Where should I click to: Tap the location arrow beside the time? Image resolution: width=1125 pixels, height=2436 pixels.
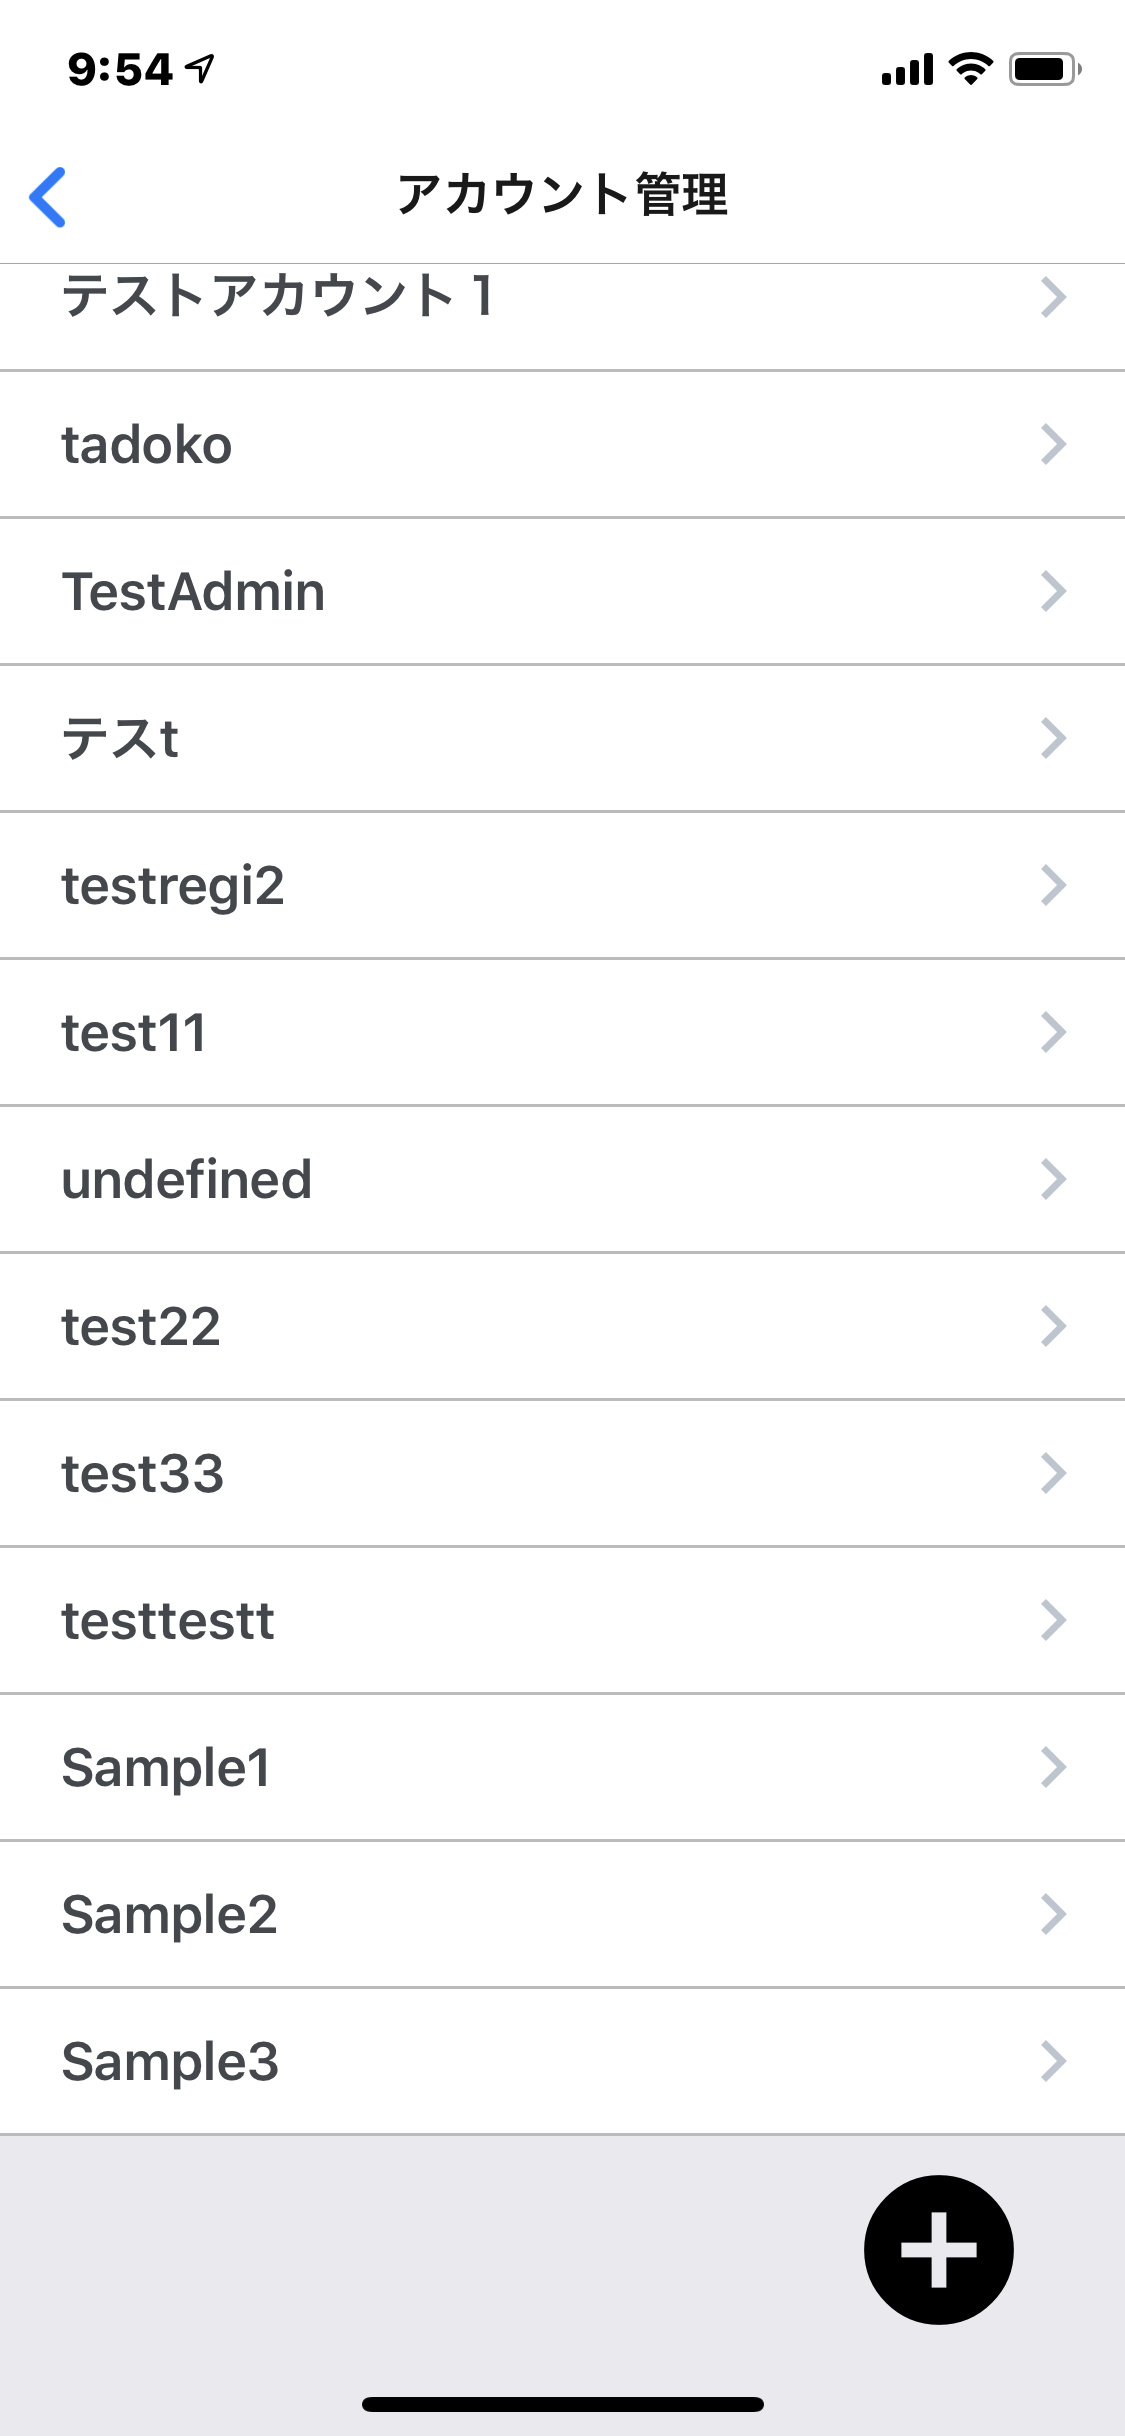click(201, 69)
